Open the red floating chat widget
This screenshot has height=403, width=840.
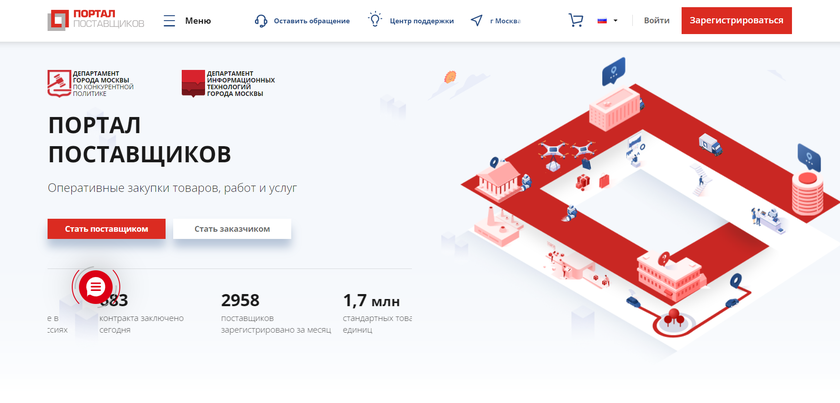click(x=95, y=287)
